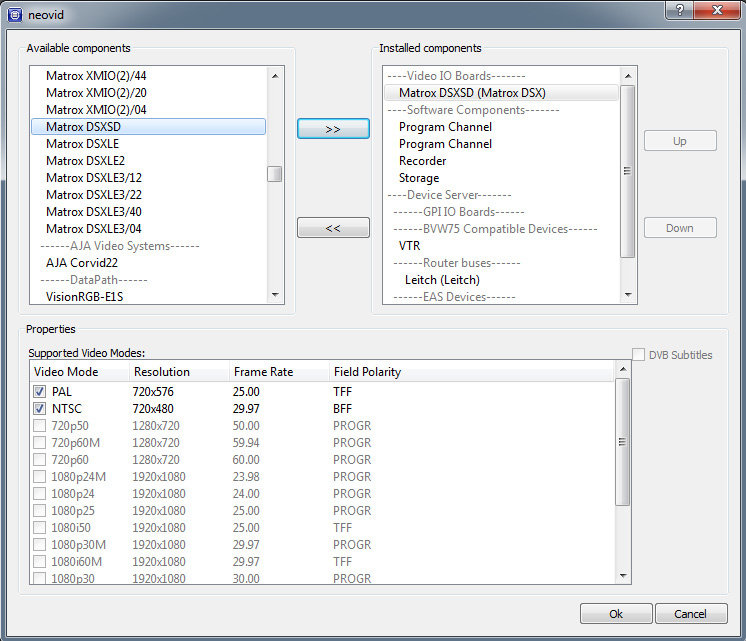Enable the 1080i50 video mode checkbox

[x=39, y=528]
